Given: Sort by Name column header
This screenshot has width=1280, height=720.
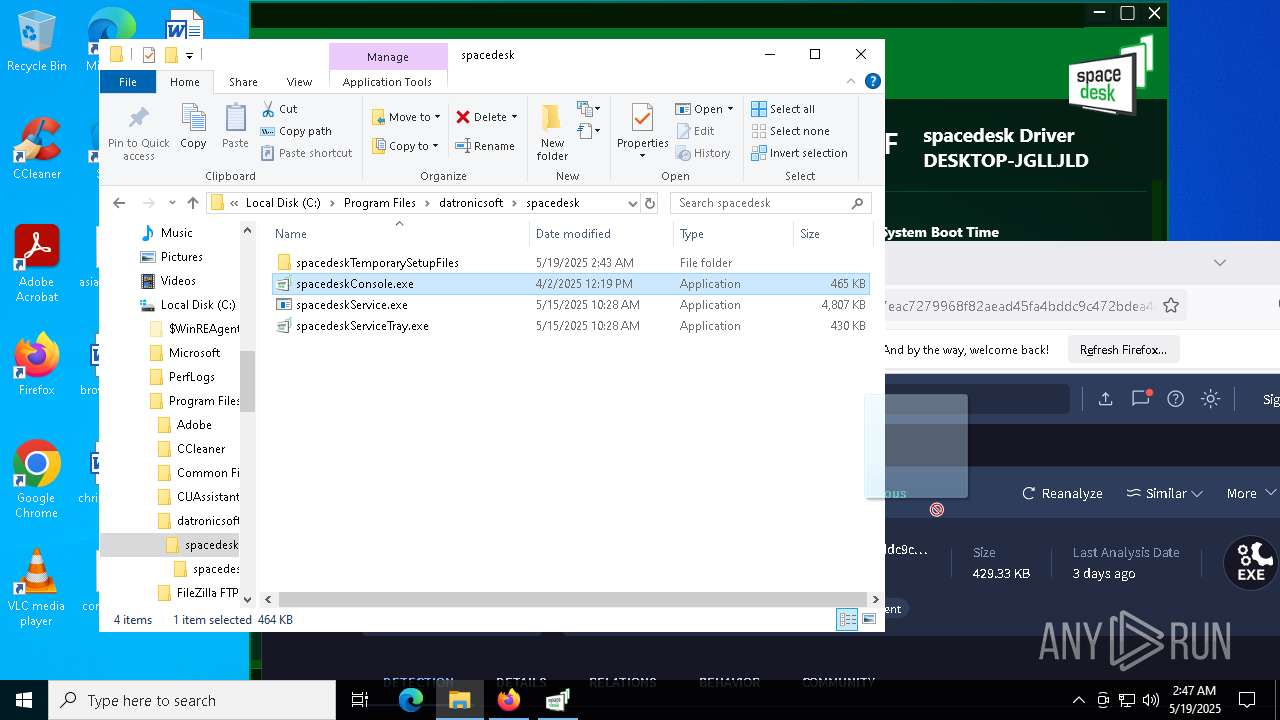Looking at the screenshot, I should tap(399, 234).
